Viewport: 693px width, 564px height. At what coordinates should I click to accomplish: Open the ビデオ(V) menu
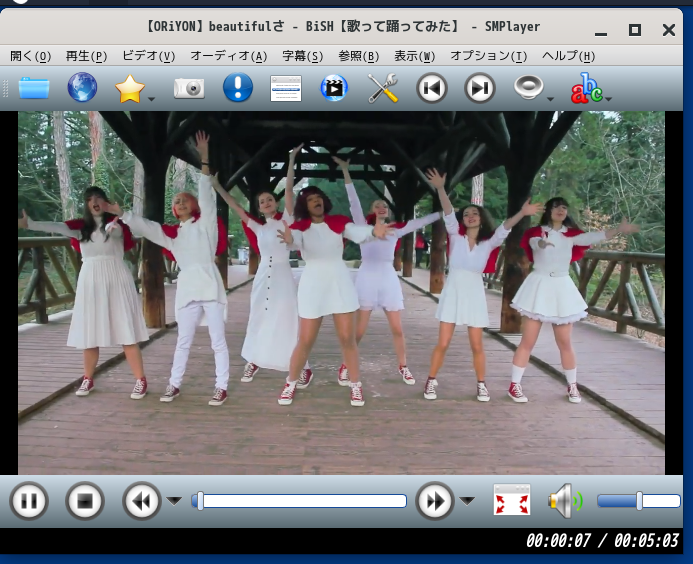point(148,56)
